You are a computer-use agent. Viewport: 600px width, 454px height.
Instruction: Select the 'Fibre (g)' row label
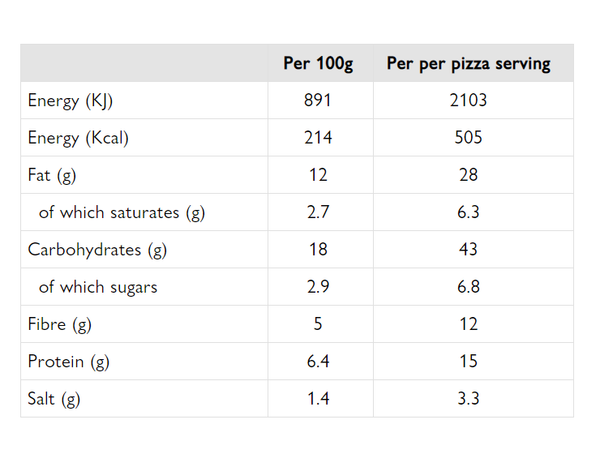tap(60, 325)
